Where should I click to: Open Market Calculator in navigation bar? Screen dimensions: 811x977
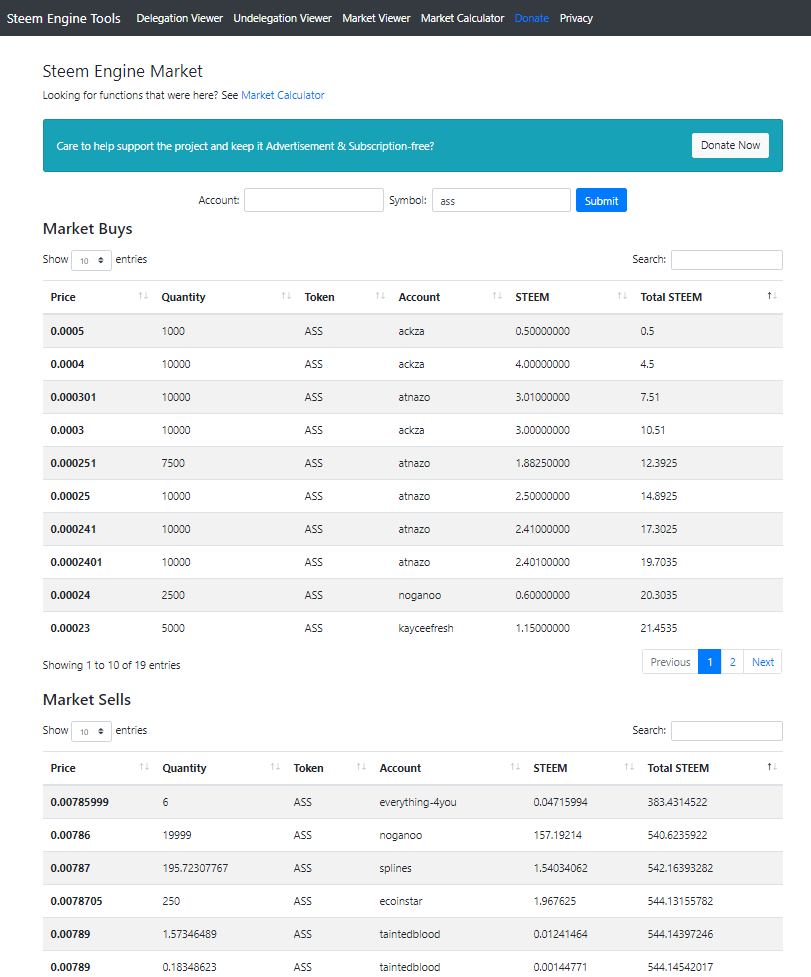point(462,18)
